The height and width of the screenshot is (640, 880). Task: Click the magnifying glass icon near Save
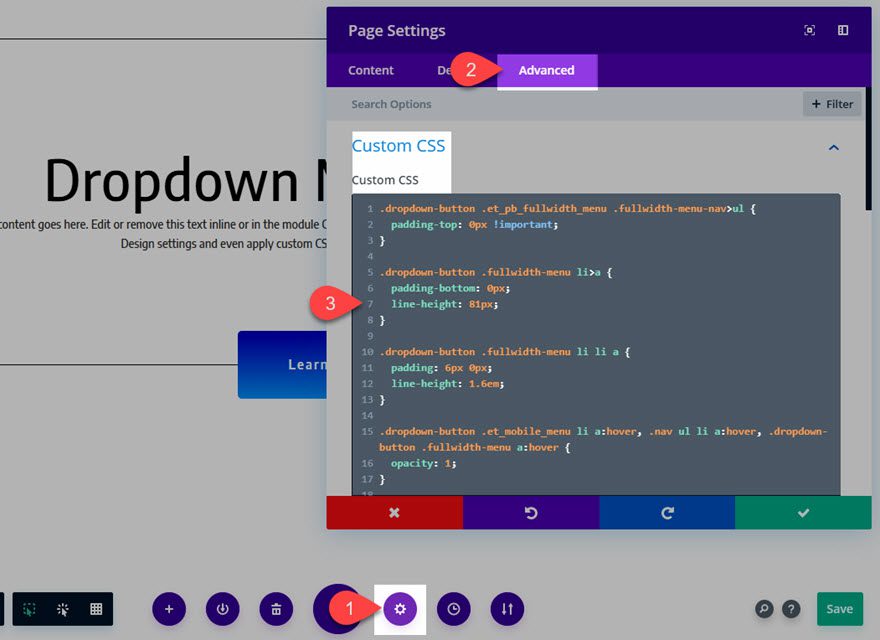[763, 609]
